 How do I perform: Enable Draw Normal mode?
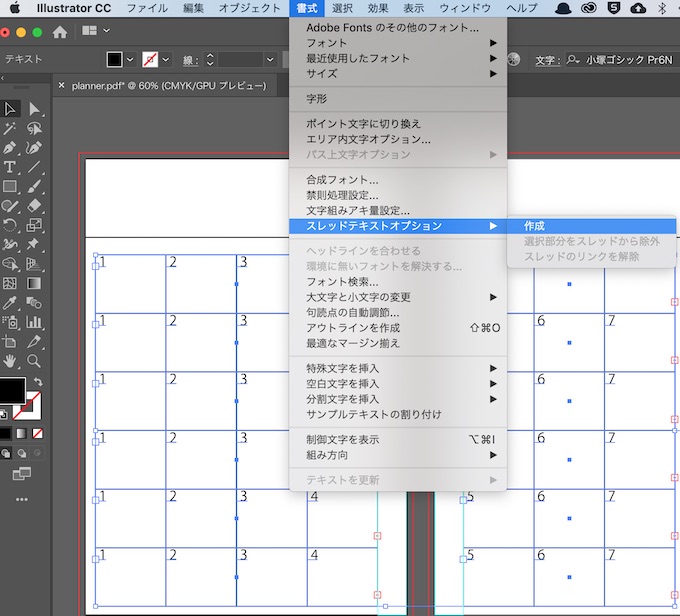tap(6, 453)
